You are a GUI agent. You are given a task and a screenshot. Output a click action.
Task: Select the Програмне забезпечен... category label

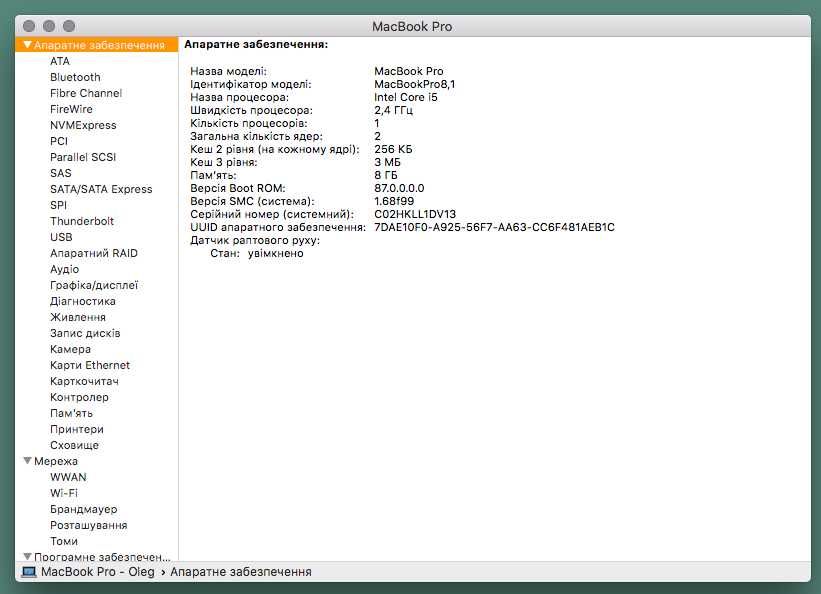(102, 556)
